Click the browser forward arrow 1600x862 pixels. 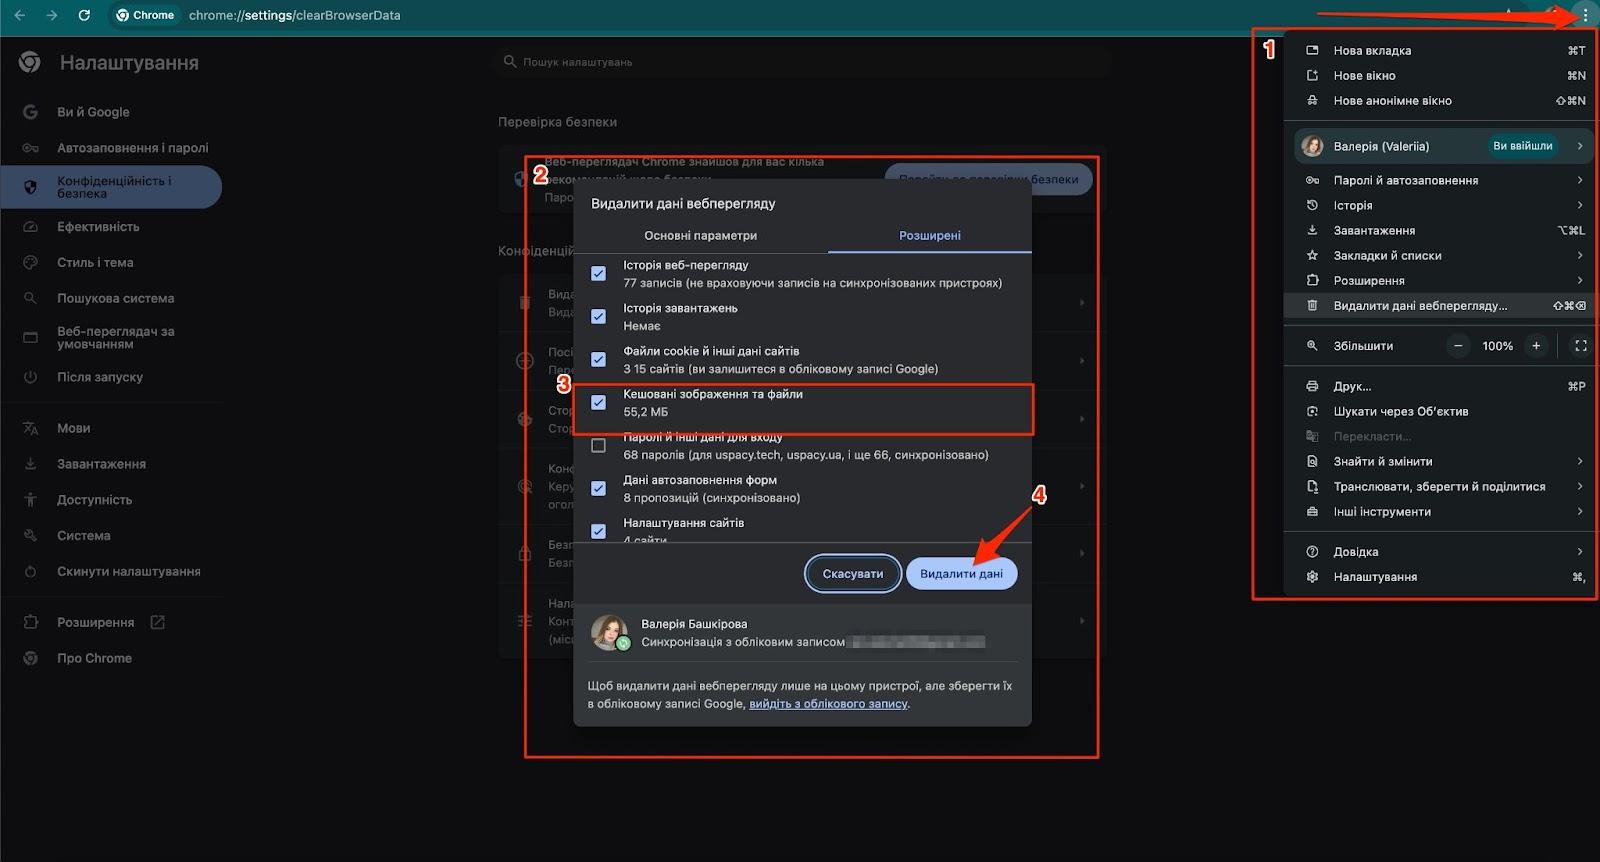click(52, 15)
